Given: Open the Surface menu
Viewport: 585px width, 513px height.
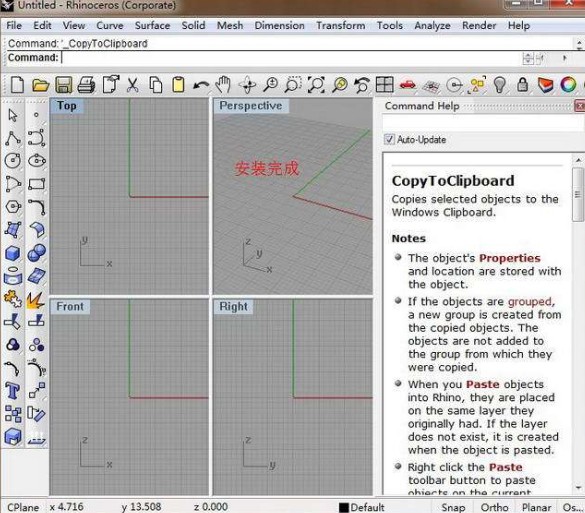Looking at the screenshot, I should coord(152,25).
